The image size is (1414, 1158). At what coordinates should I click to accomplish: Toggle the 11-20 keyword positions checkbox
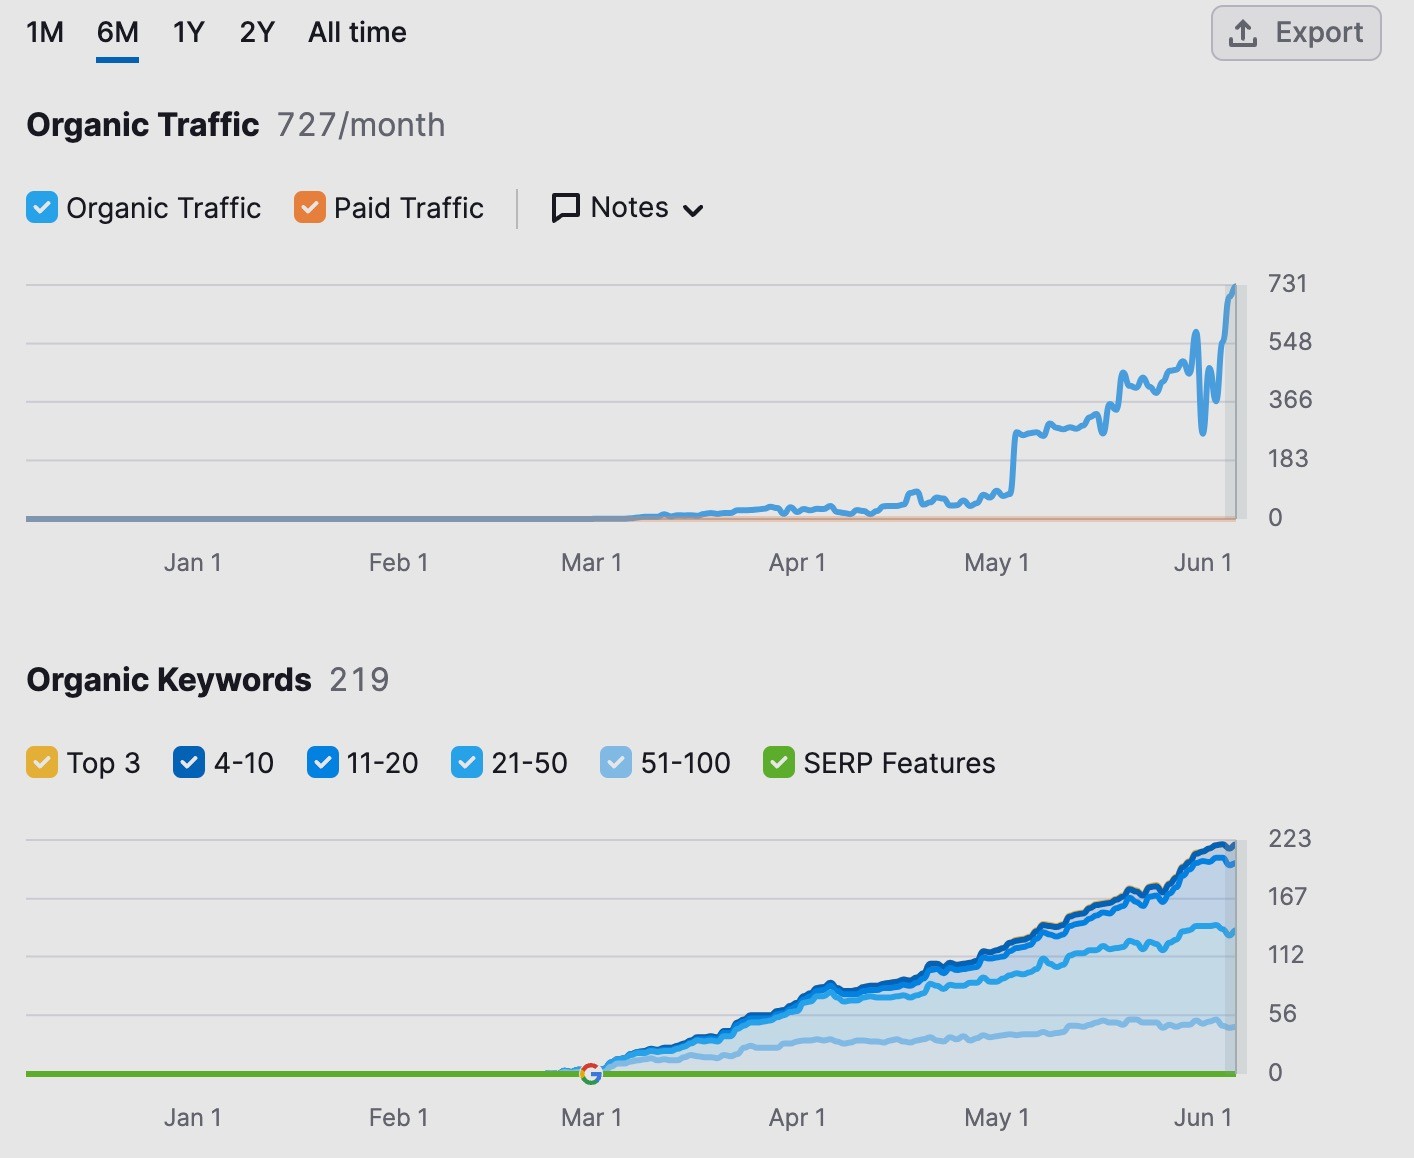322,763
